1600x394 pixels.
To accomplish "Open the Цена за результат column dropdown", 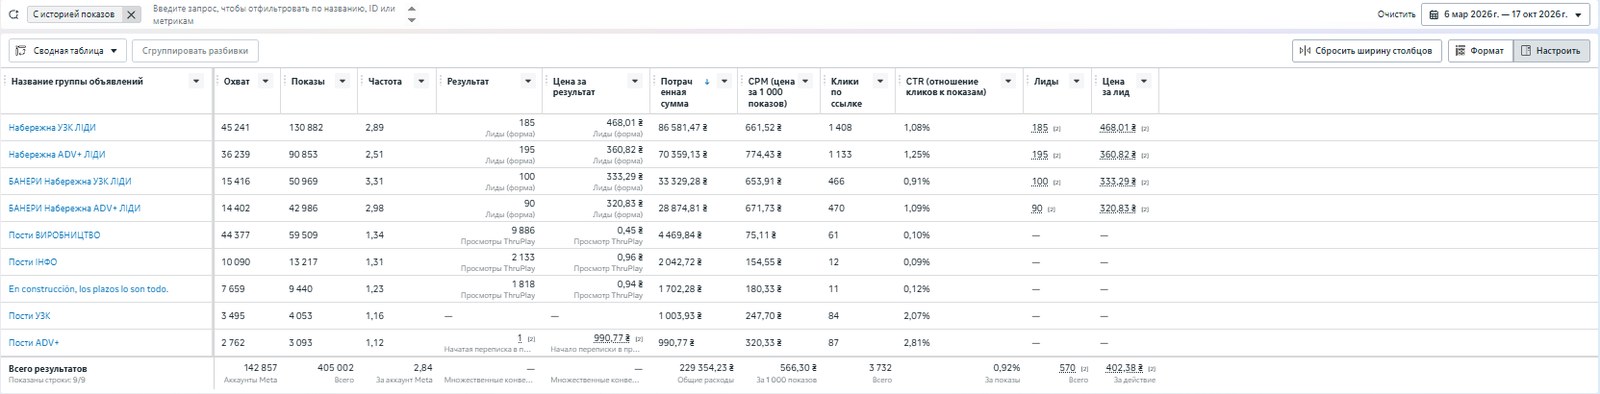I will [x=635, y=82].
